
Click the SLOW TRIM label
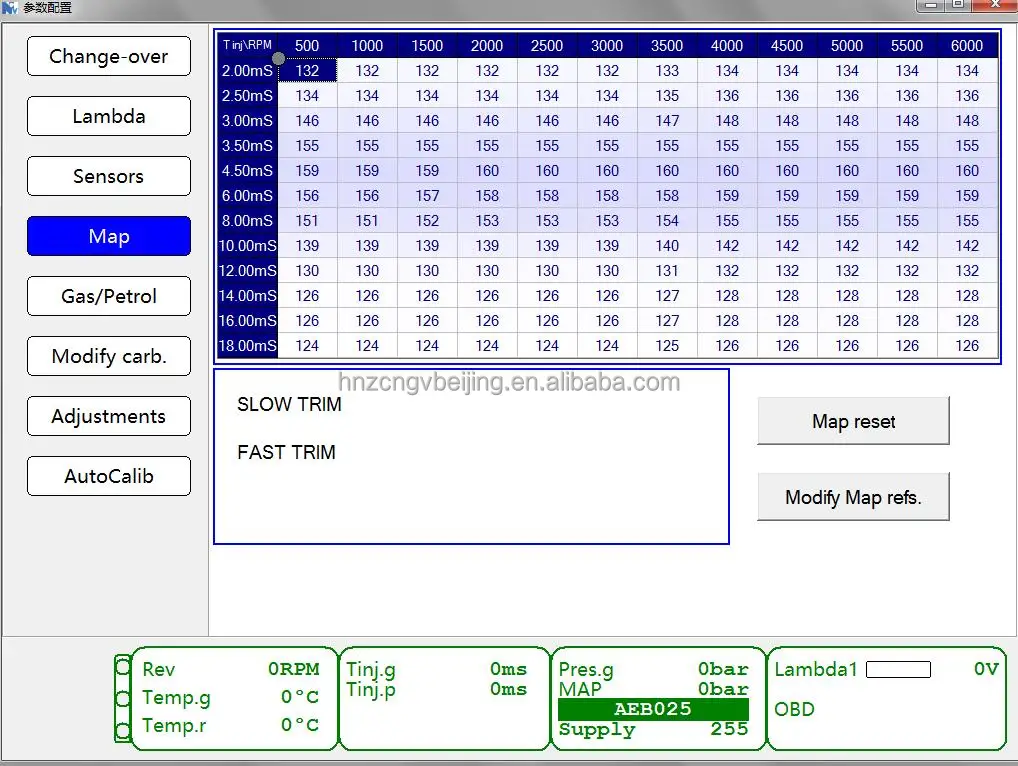(289, 404)
